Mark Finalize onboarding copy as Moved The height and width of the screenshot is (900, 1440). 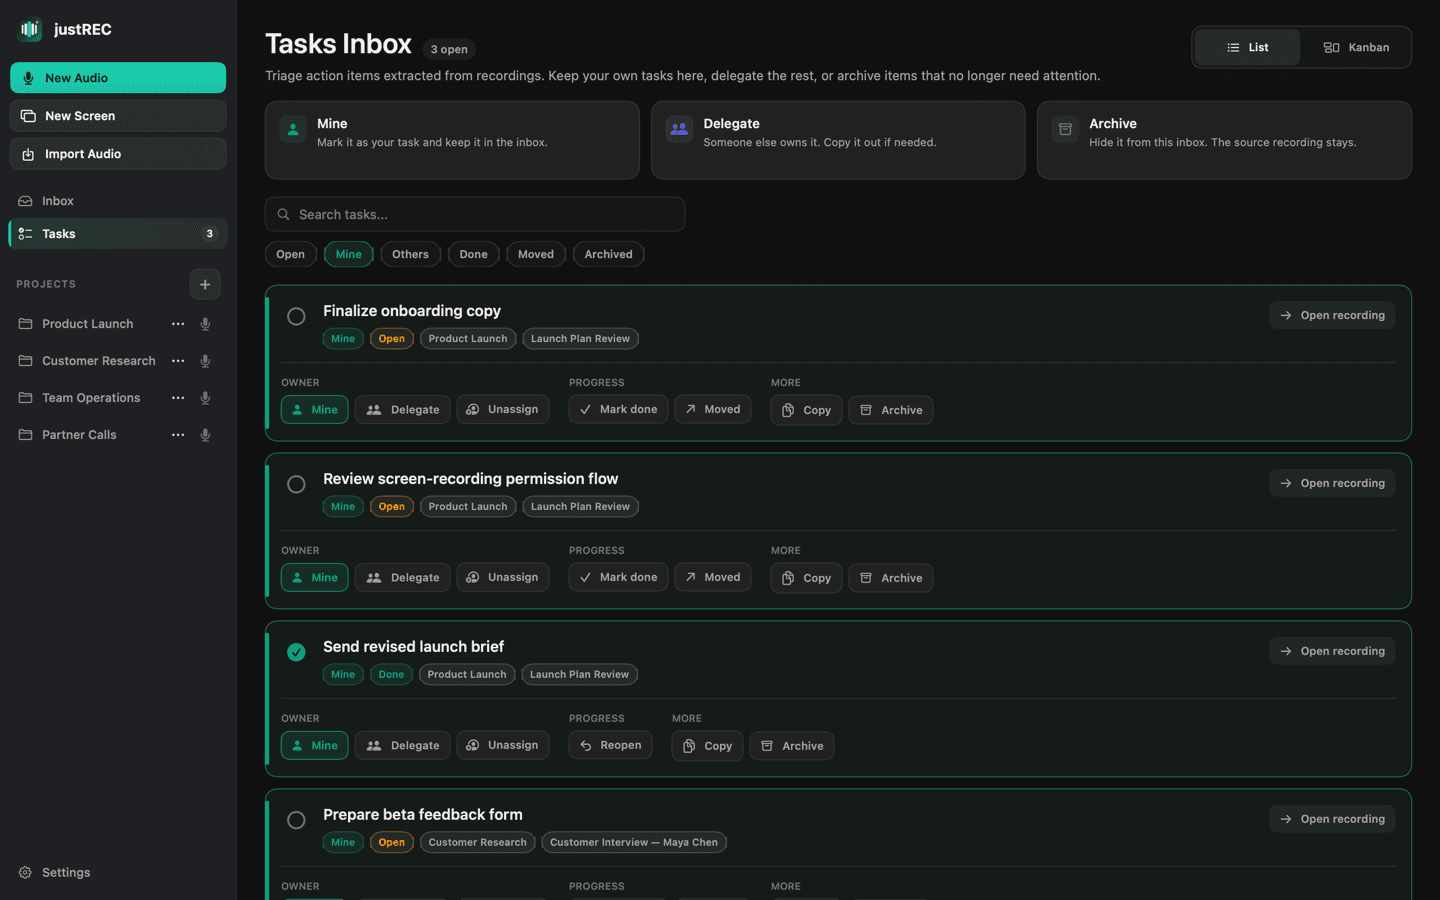(x=713, y=410)
